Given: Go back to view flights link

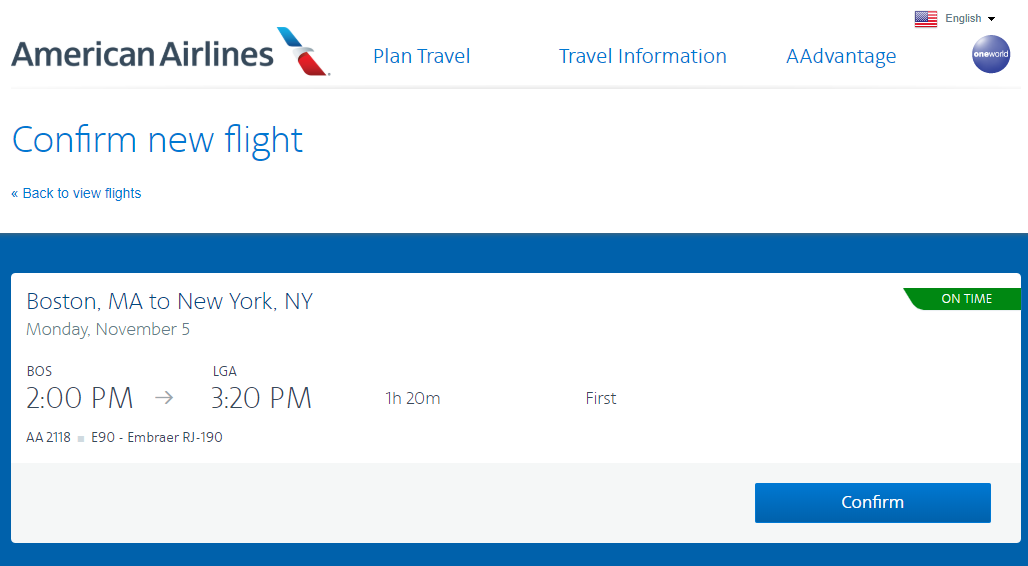Looking at the screenshot, I should (x=76, y=193).
